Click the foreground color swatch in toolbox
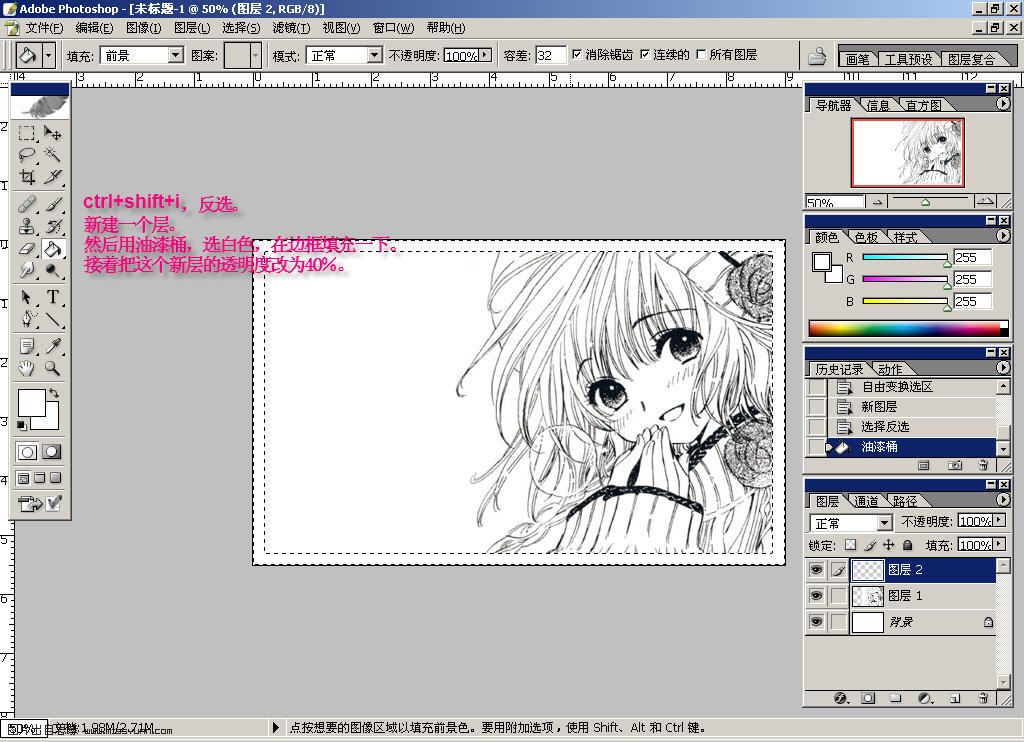 (31, 402)
